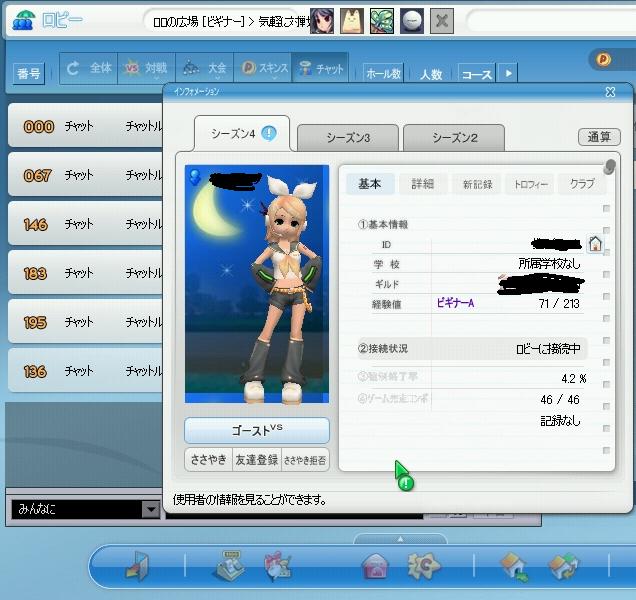
Task: Filter rooms by VS 対戦
Action: 146,68
